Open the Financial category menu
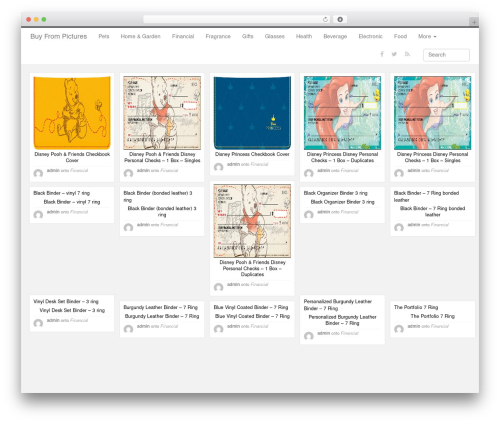This screenshot has height=423, width=500. [183, 36]
